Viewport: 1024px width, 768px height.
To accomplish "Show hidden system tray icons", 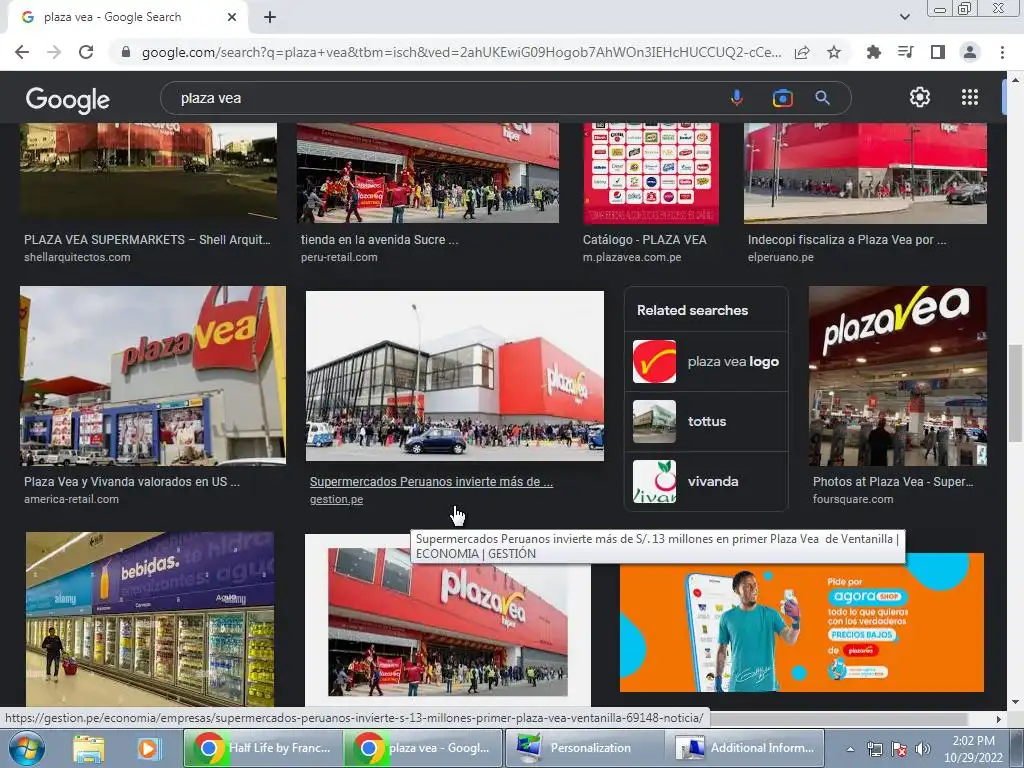I will [x=850, y=750].
